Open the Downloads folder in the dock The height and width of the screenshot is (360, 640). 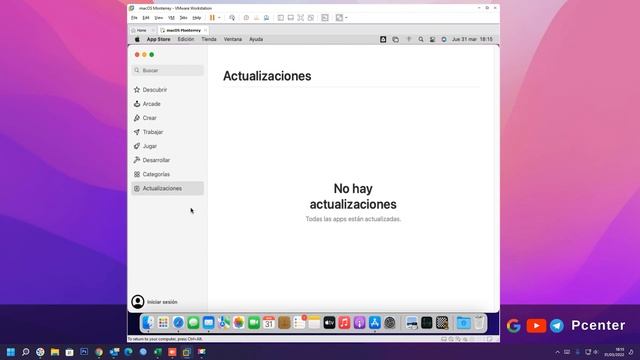point(464,323)
